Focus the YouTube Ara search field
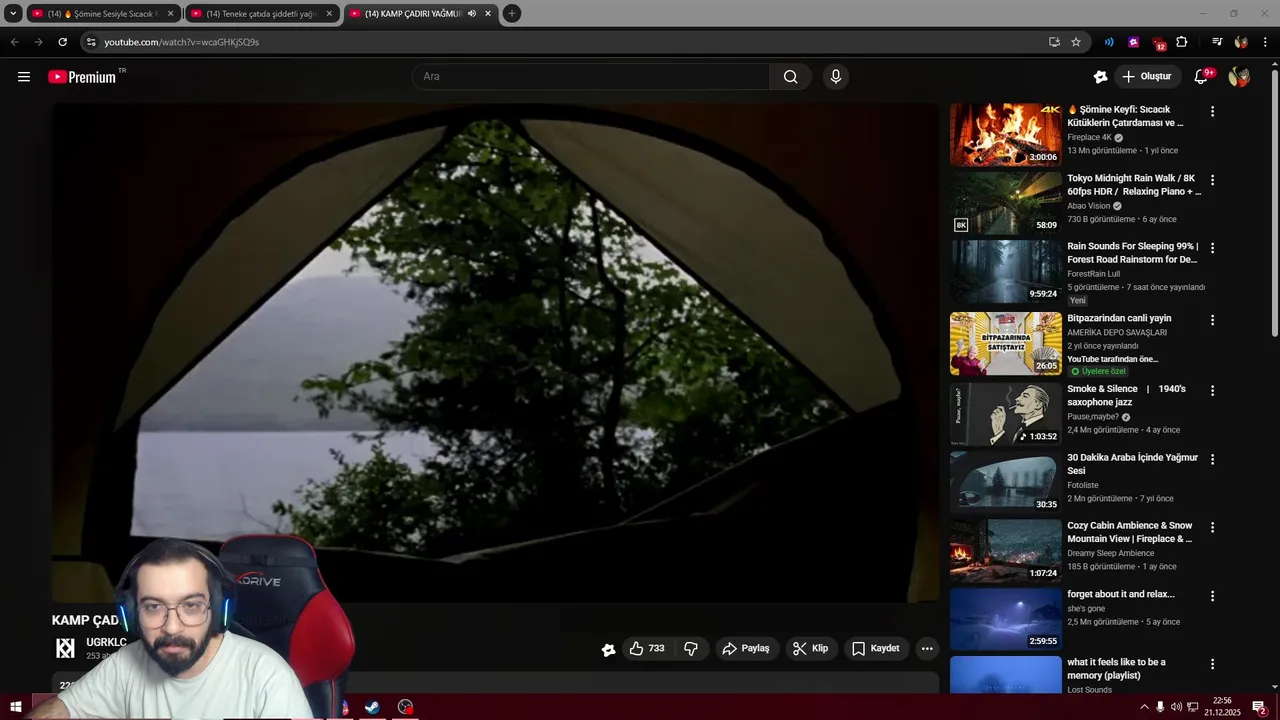 (x=591, y=77)
